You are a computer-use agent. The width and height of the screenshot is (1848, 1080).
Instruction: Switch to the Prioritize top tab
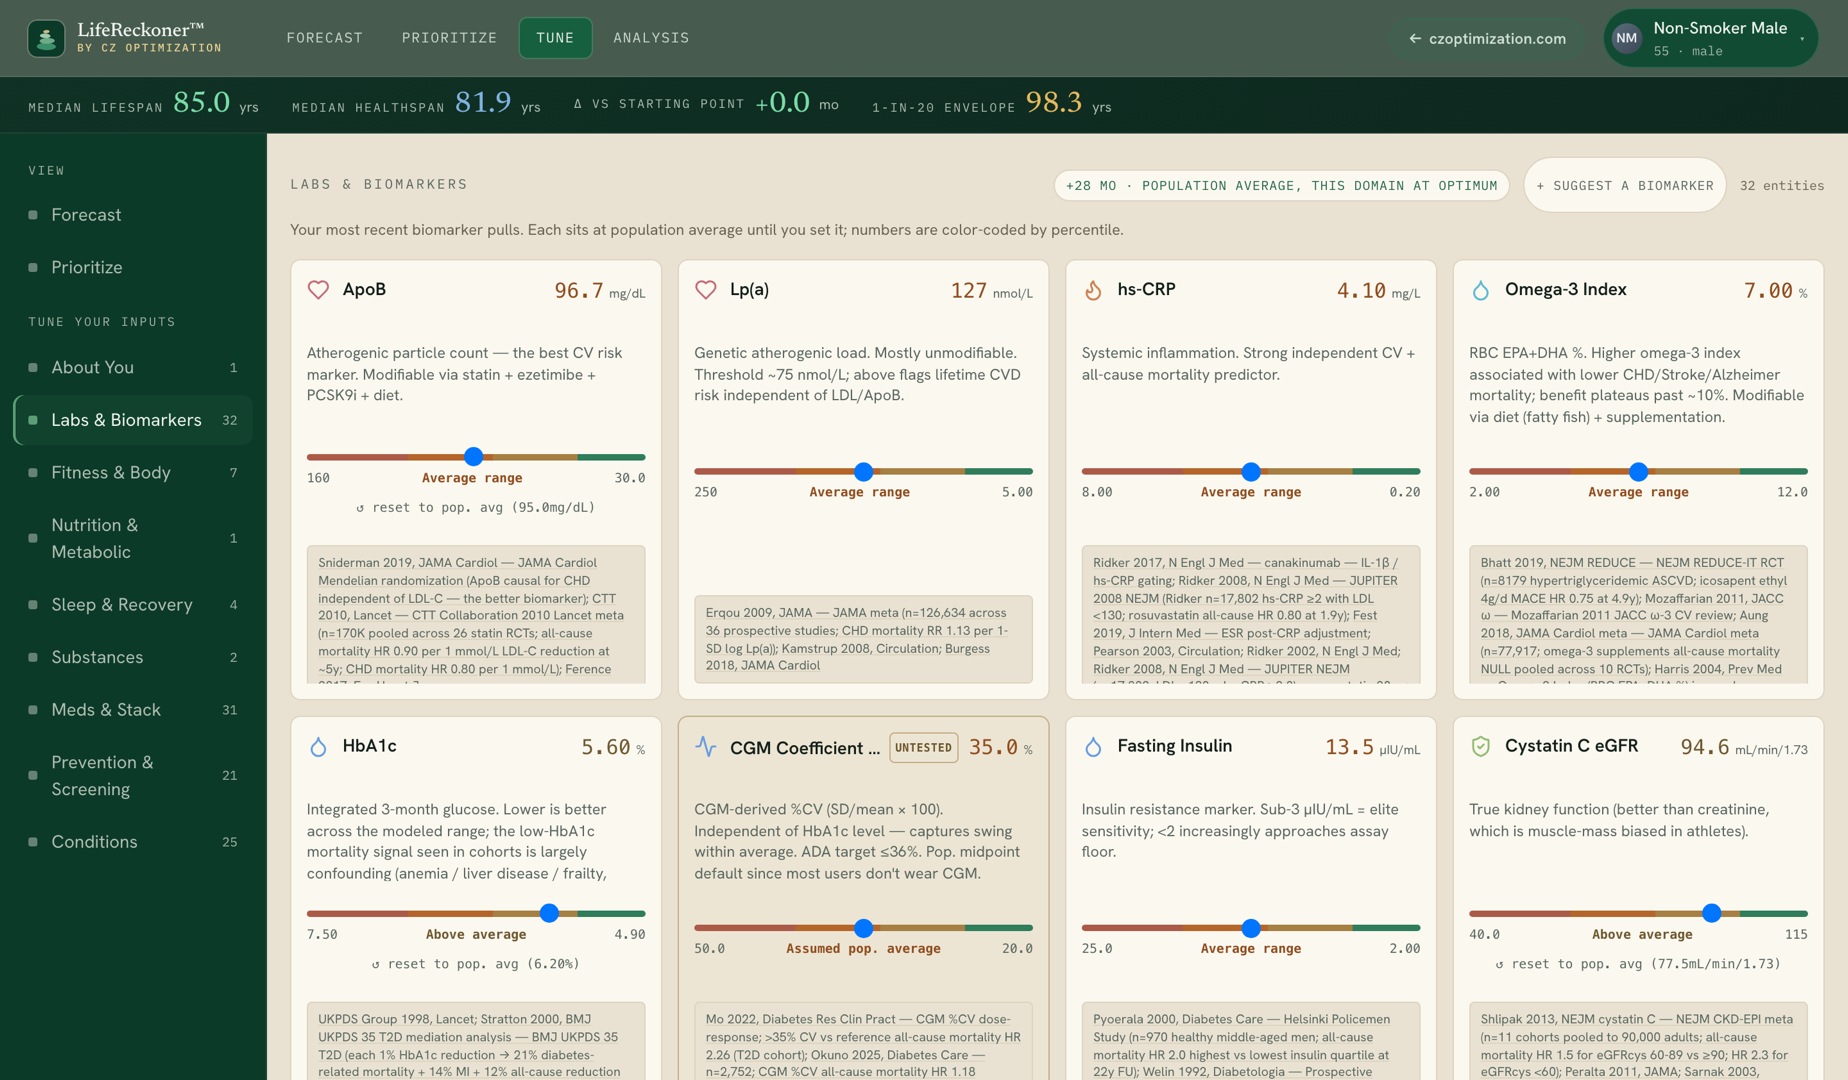[449, 38]
